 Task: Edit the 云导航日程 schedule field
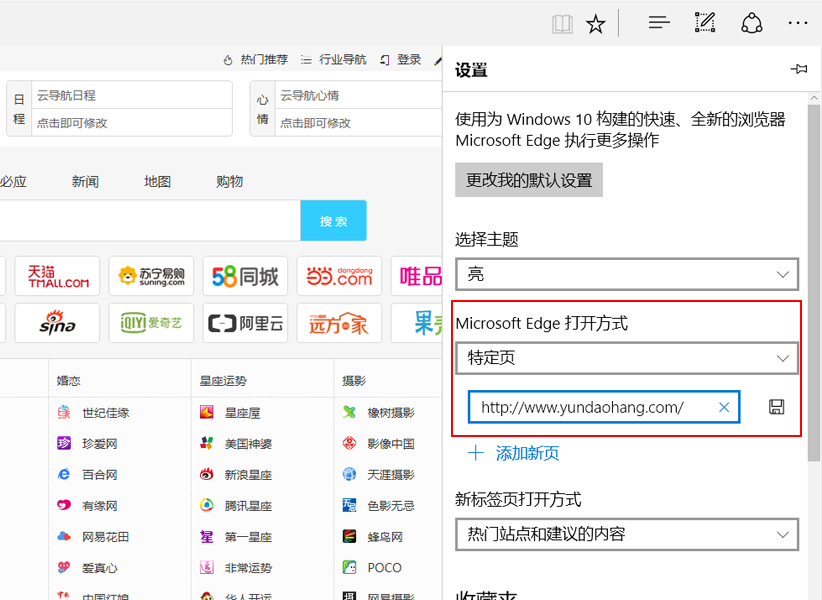click(132, 95)
